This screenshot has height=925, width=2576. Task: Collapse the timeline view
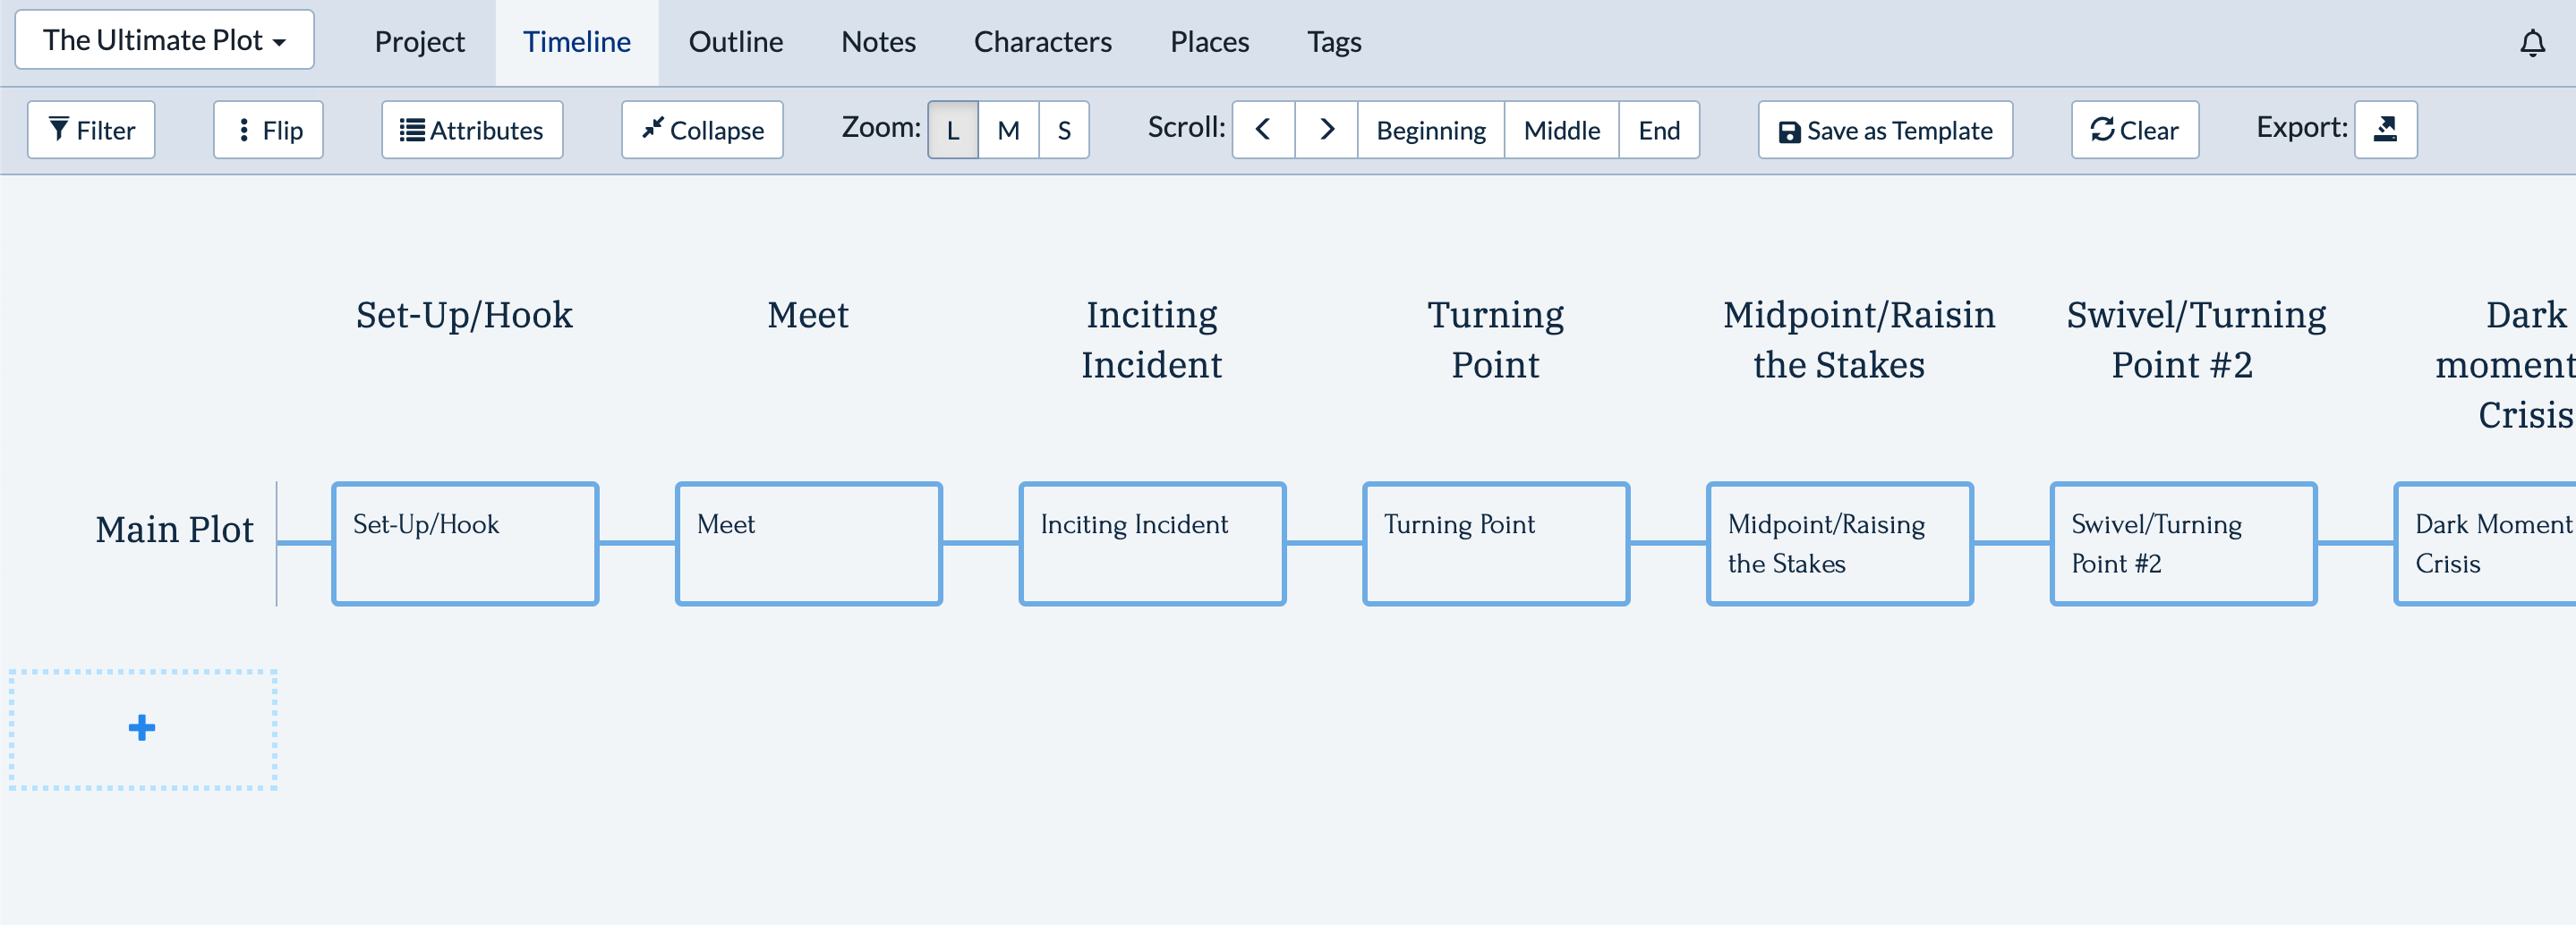coord(702,130)
